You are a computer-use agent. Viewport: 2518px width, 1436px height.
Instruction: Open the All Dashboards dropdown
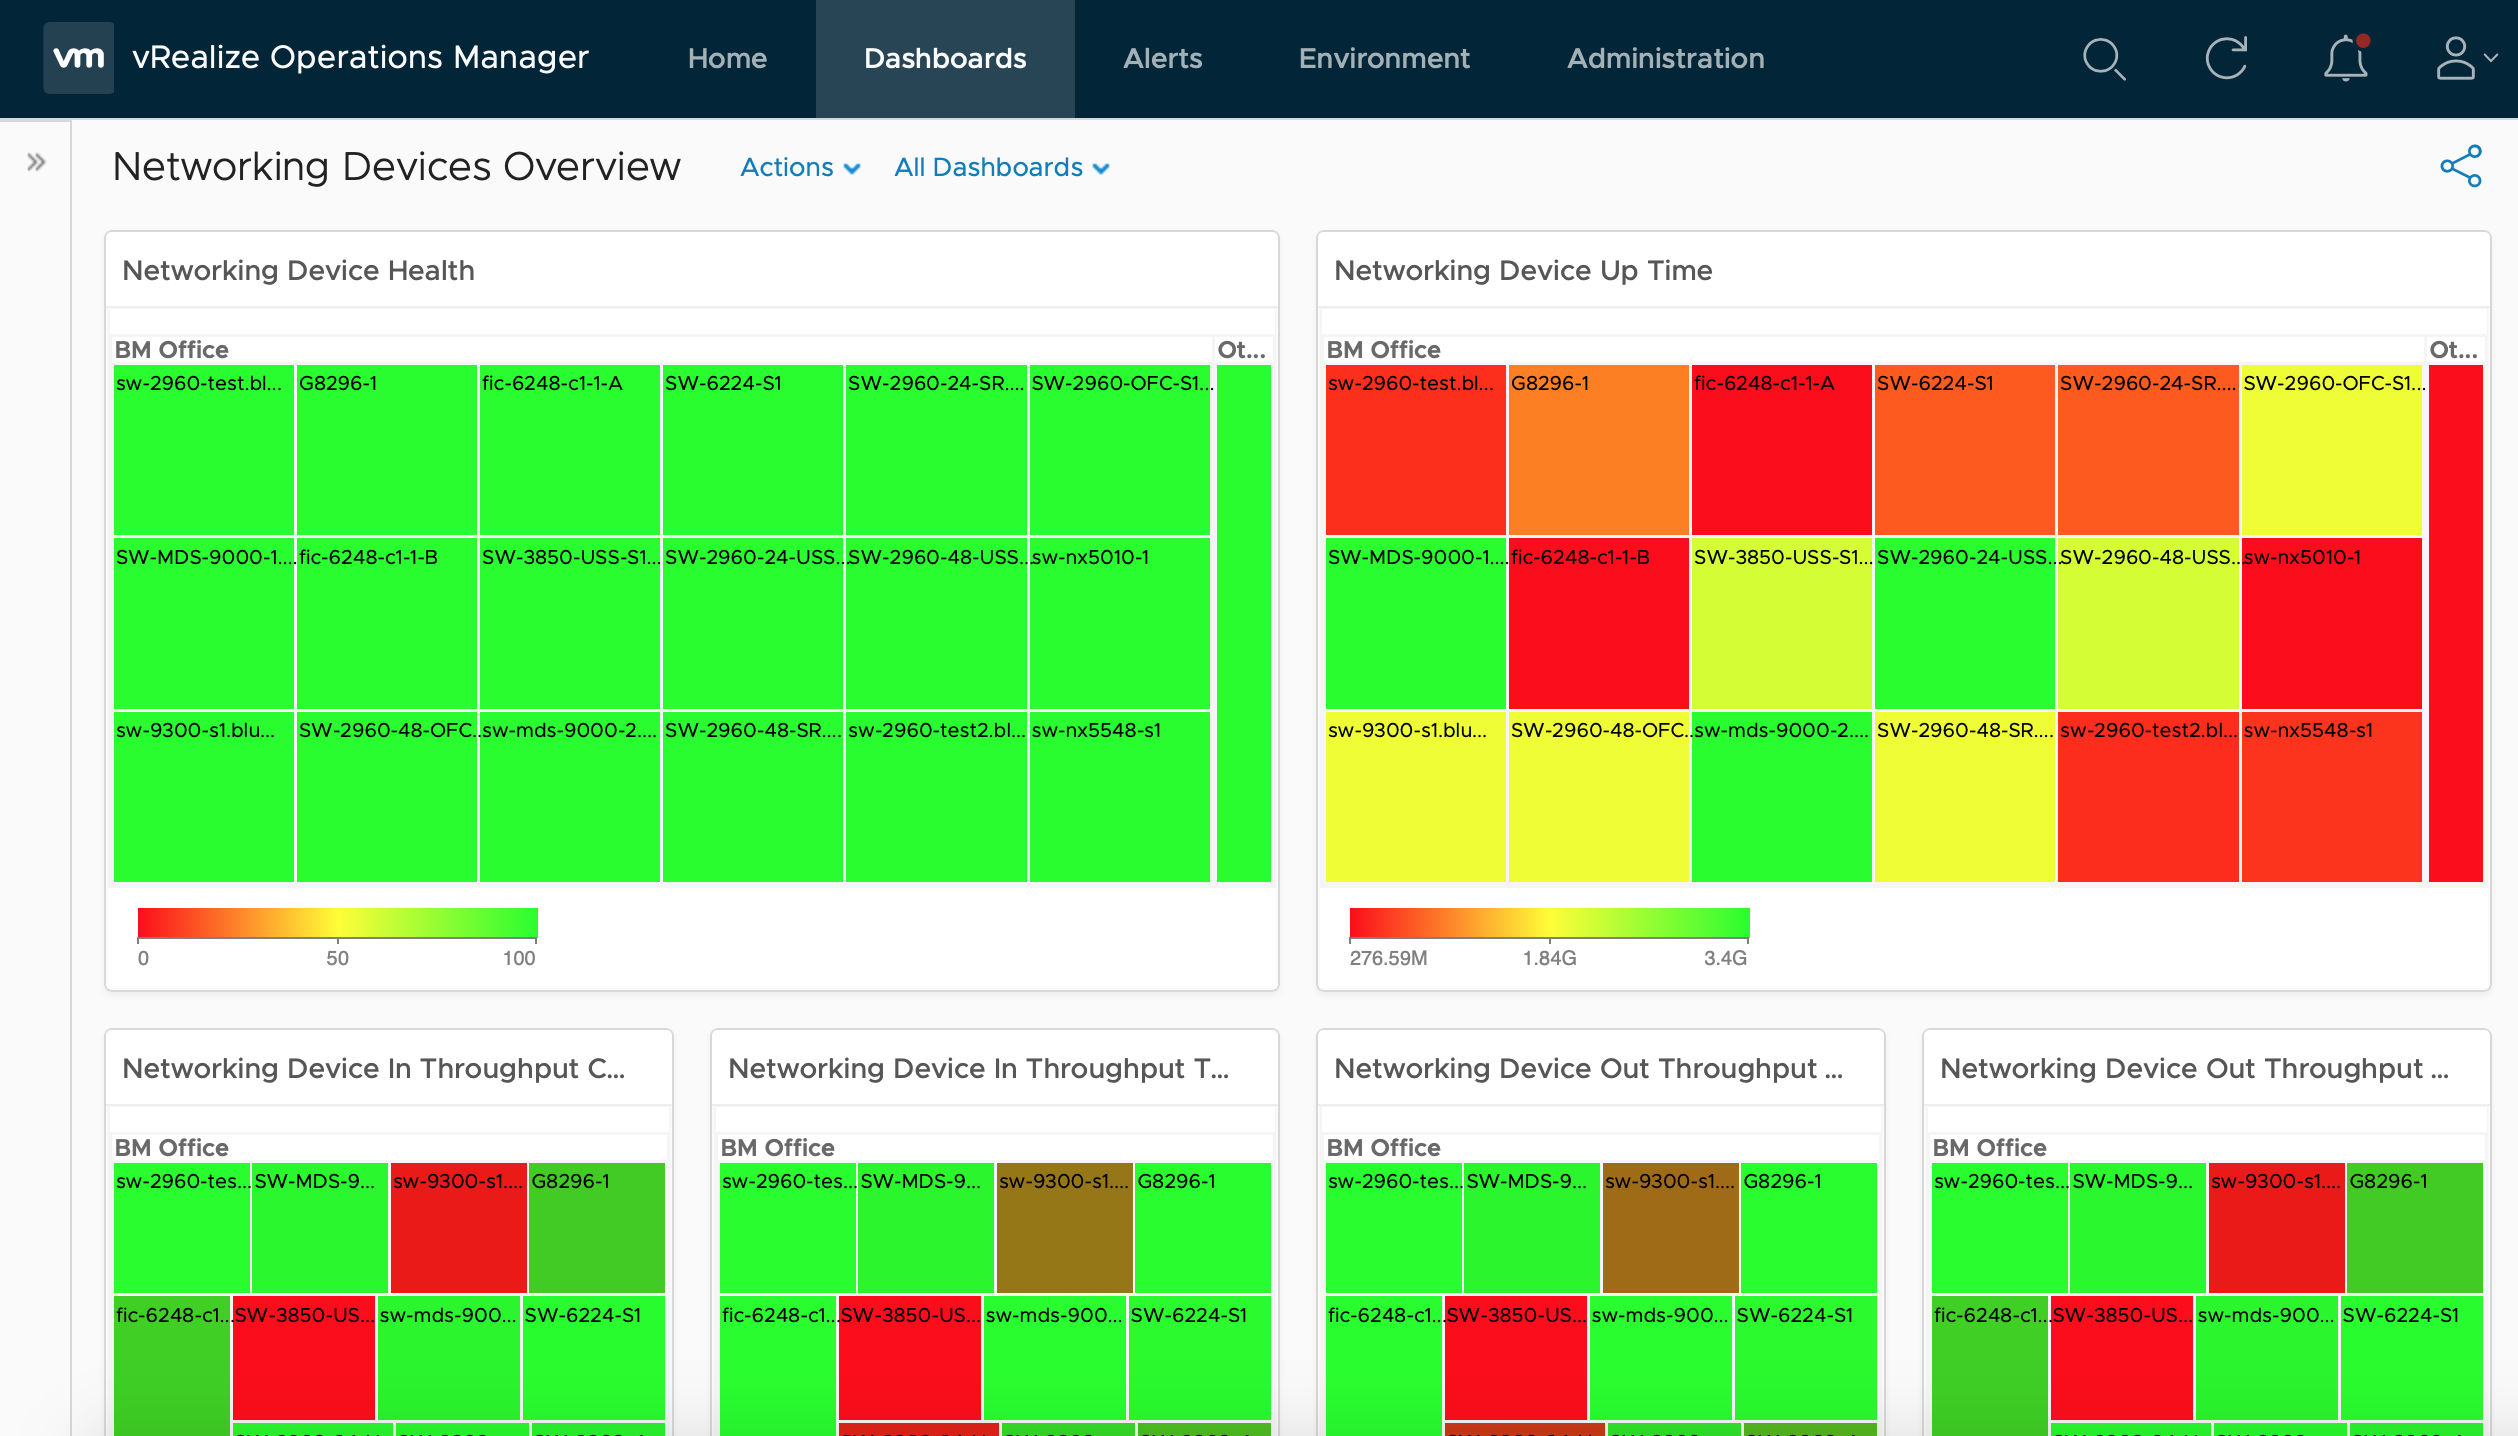[x=1002, y=167]
